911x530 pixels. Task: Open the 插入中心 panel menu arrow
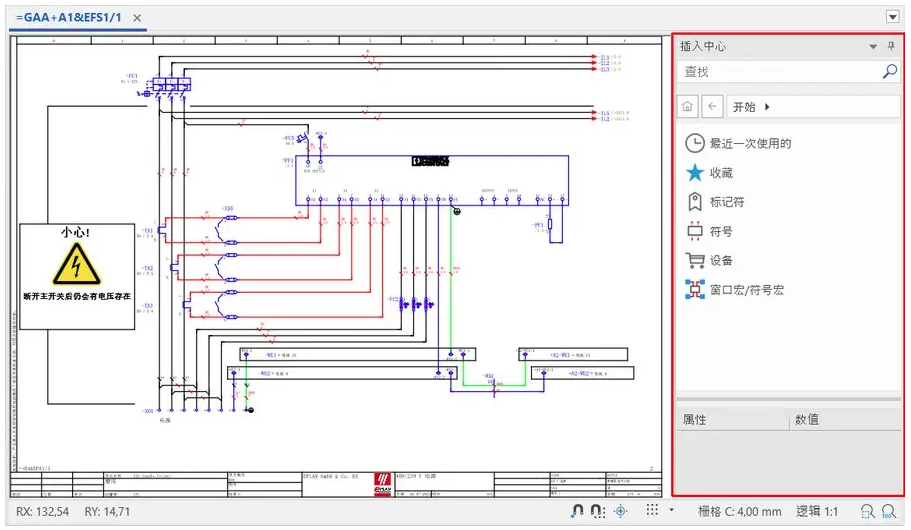pyautogui.click(x=873, y=46)
